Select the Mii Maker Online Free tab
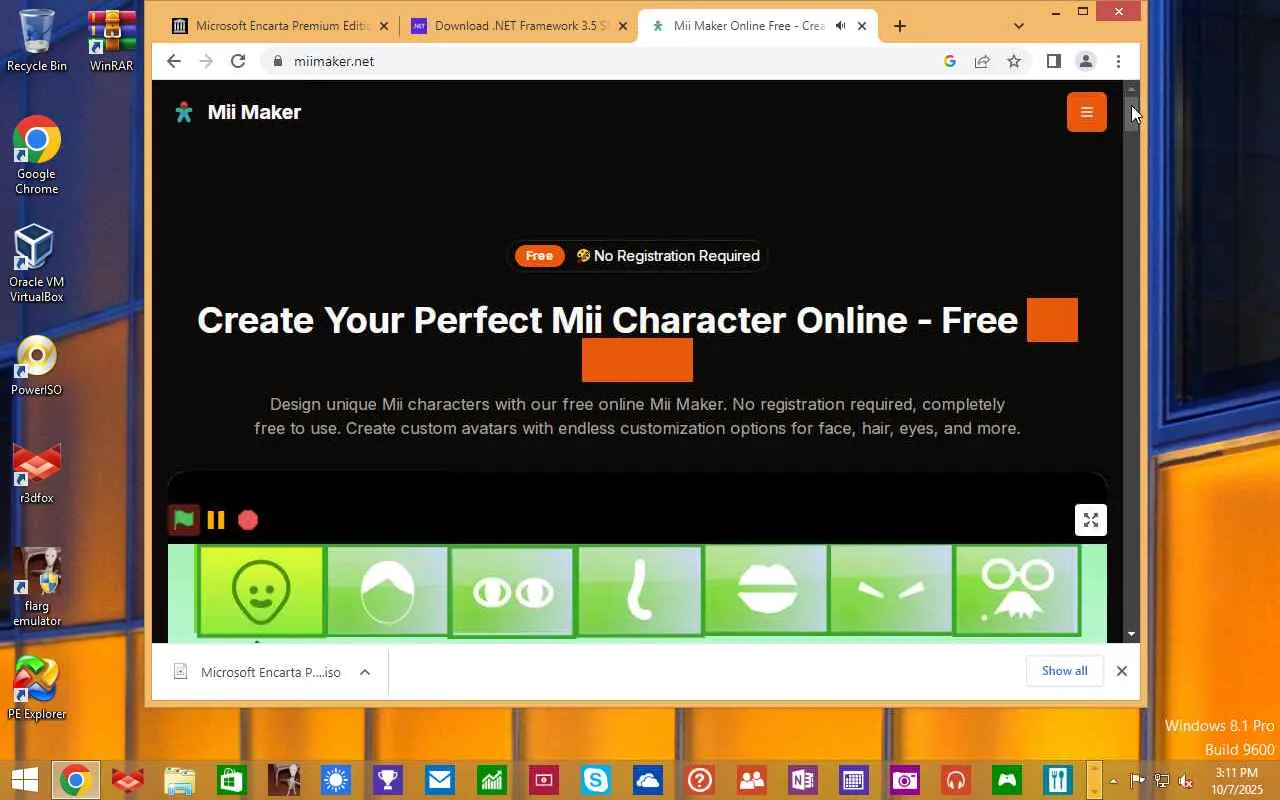1280x800 pixels. [758, 26]
